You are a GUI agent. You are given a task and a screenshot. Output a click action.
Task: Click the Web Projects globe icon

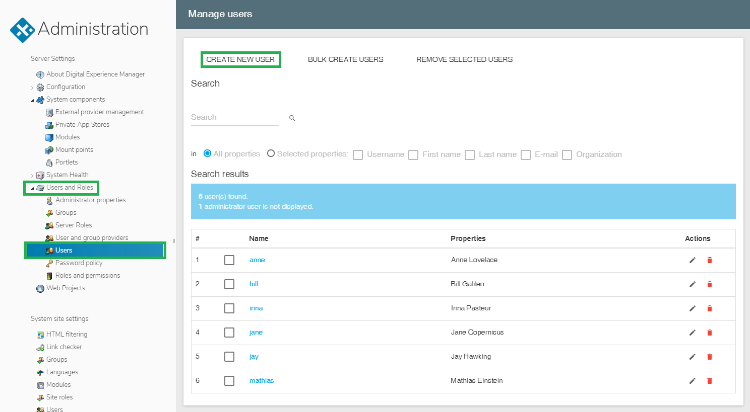click(40, 289)
